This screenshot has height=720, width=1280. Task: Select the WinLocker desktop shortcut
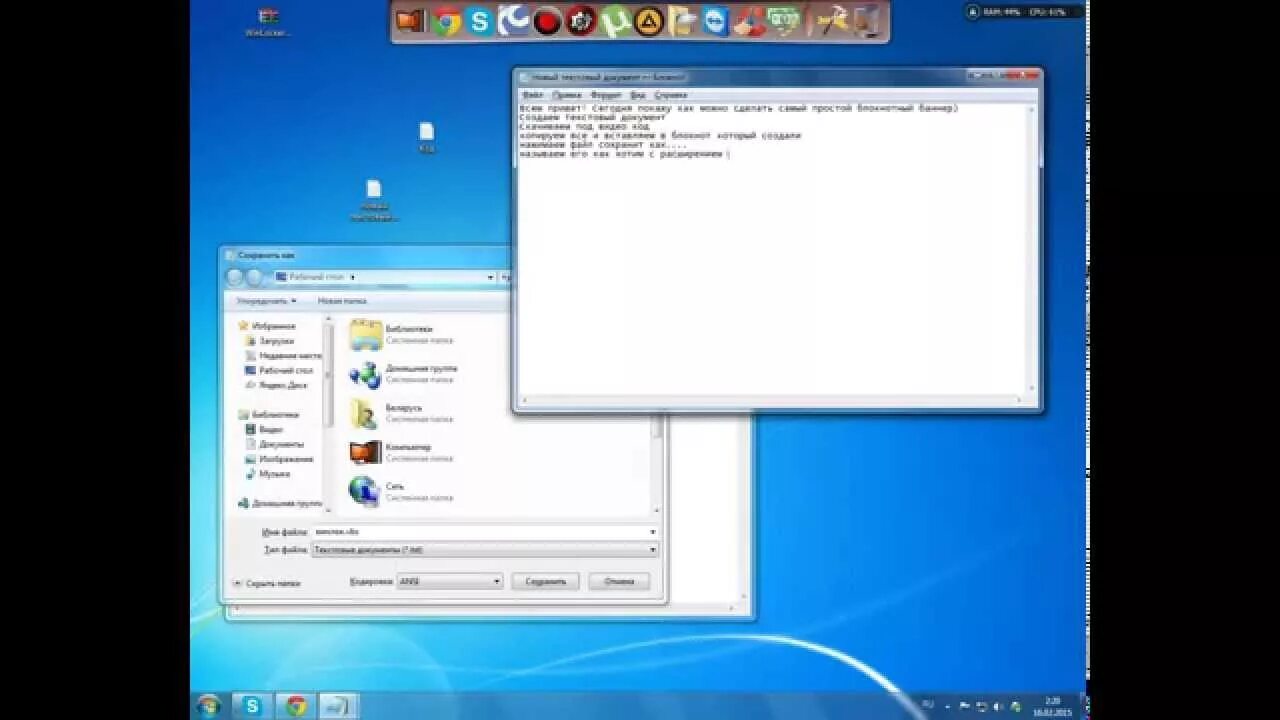click(x=268, y=22)
